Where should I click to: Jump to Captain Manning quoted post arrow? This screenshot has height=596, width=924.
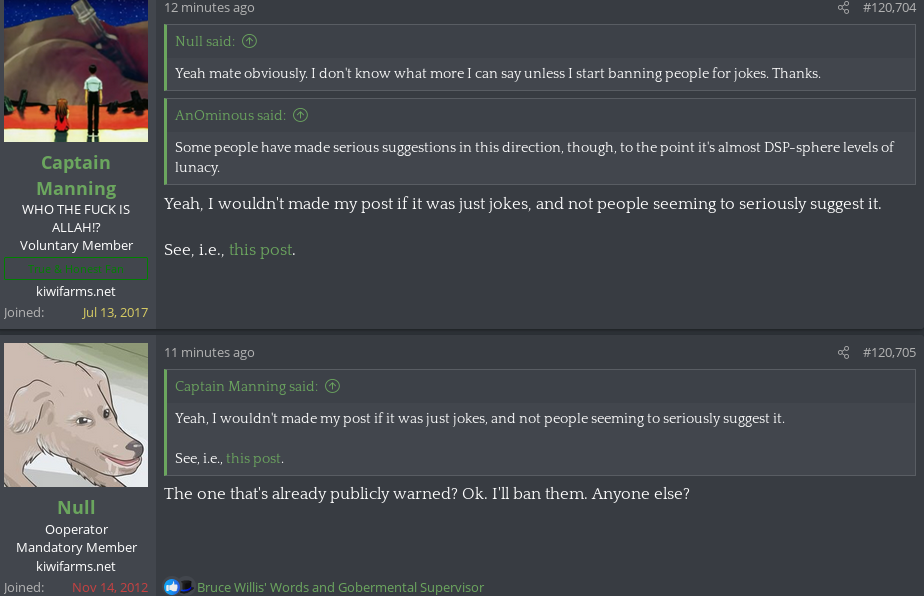click(x=332, y=386)
